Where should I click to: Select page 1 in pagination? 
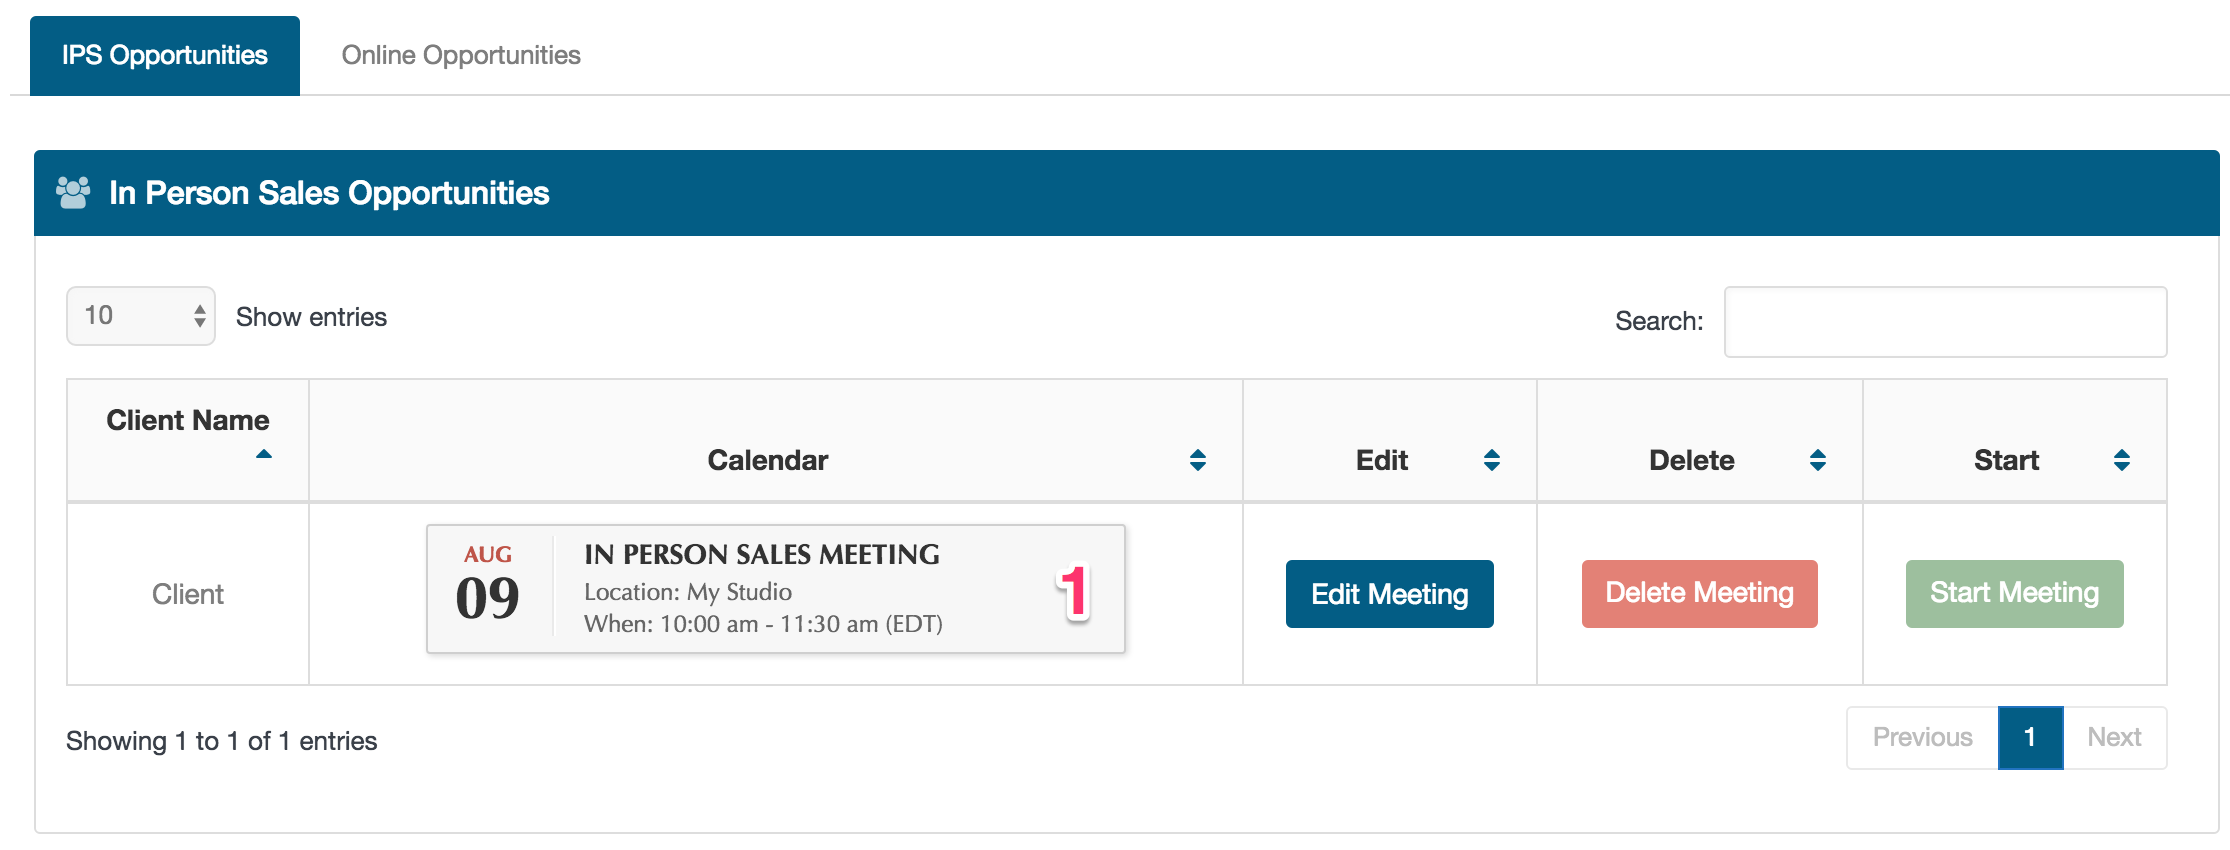pos(2031,738)
